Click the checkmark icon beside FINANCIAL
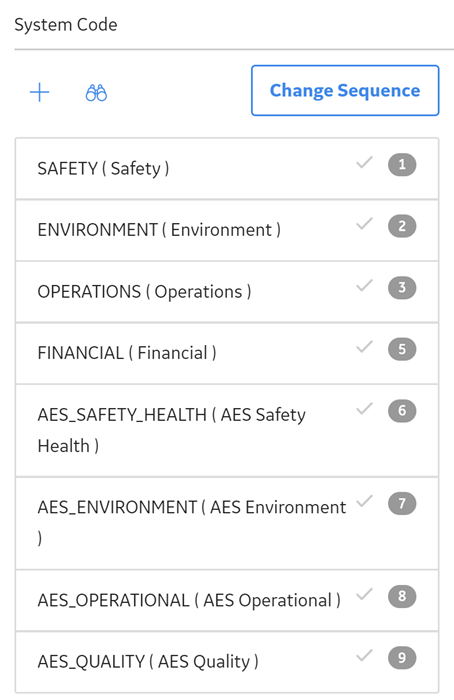Image resolution: width=454 pixels, height=700 pixels. click(x=364, y=347)
